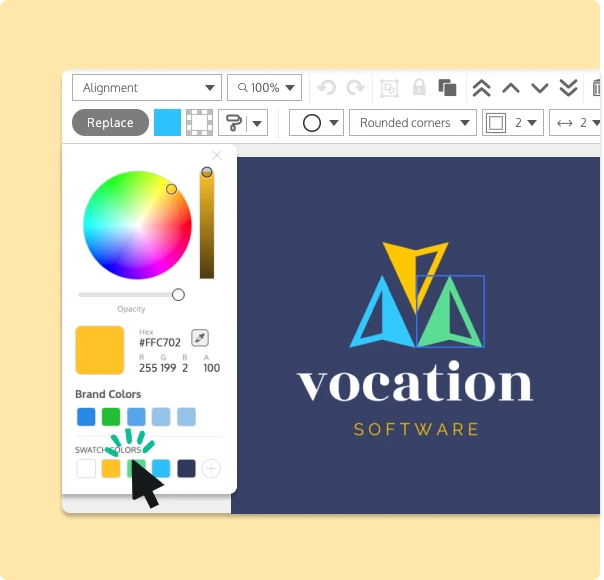
Task: Select the yellow swatch color
Action: [111, 468]
